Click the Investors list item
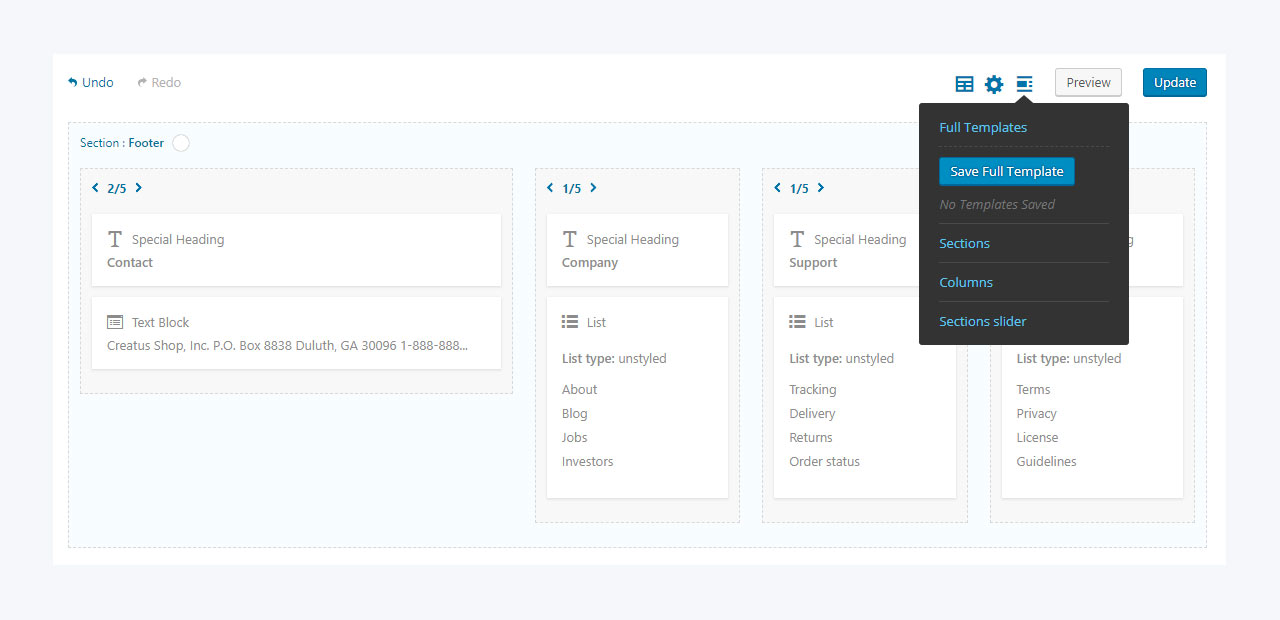This screenshot has width=1280, height=620. [x=588, y=462]
